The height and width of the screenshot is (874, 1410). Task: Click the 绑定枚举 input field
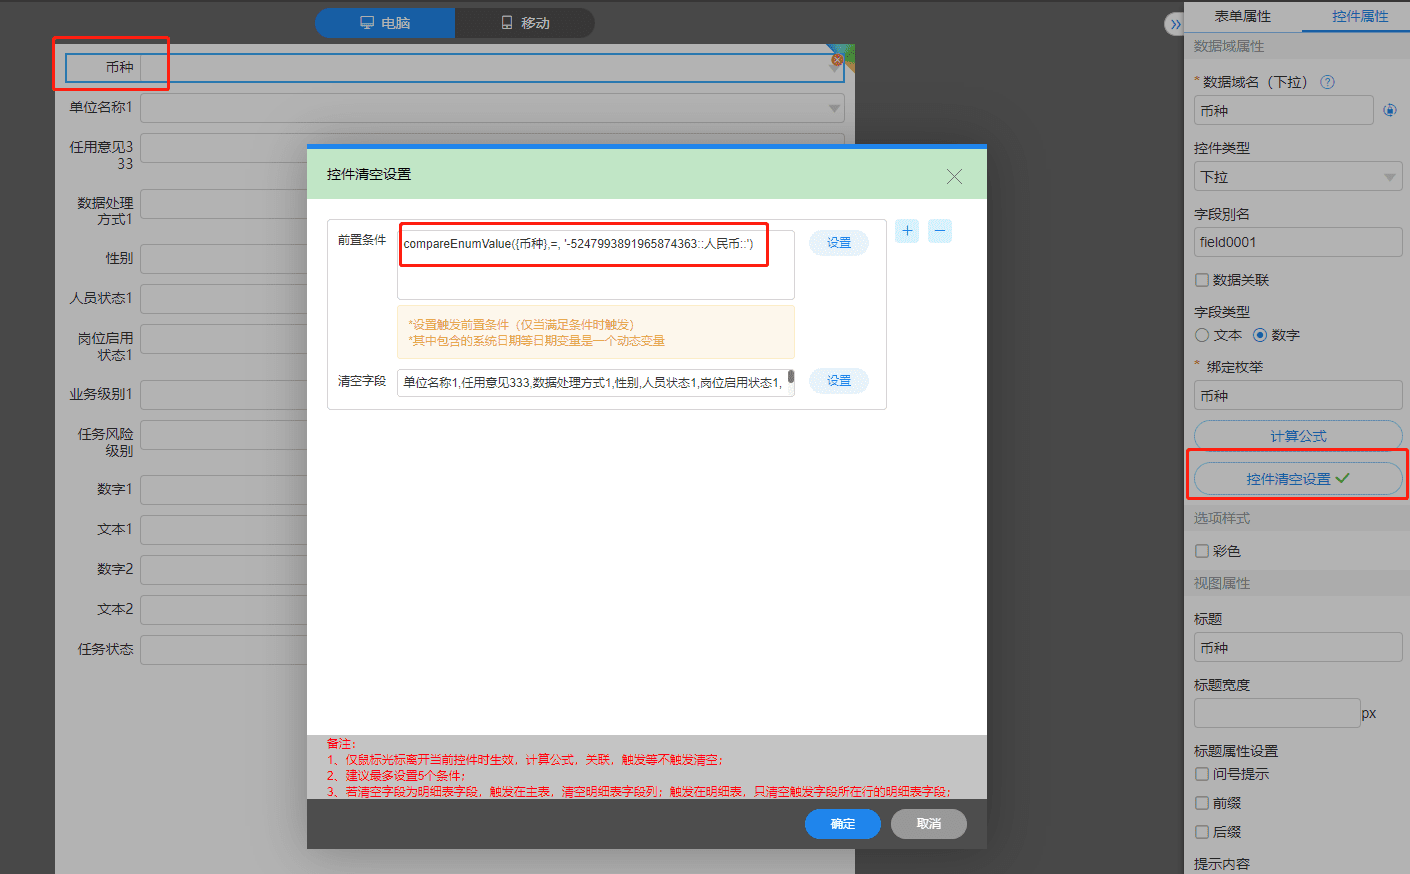1298,395
